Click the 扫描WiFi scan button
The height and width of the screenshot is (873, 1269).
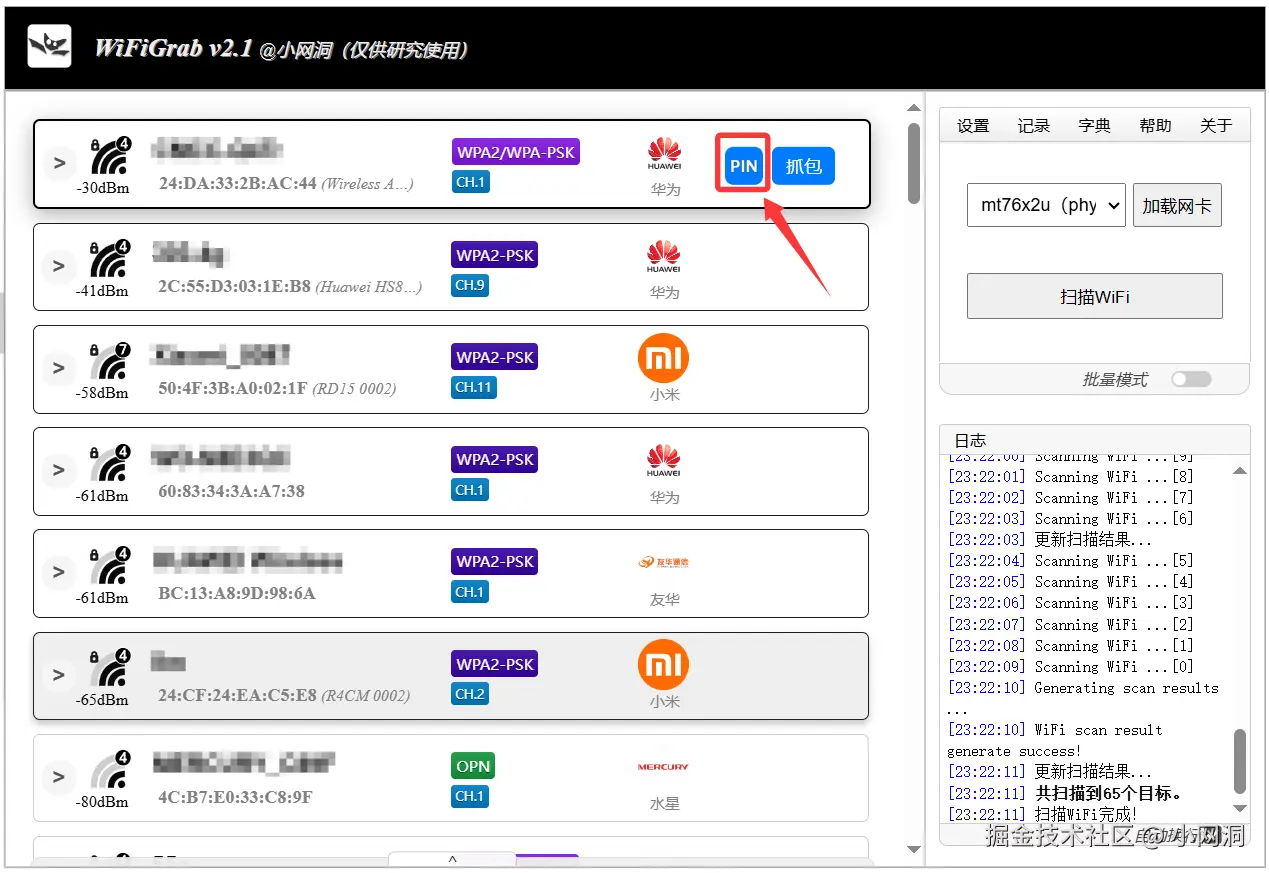[x=1095, y=296]
